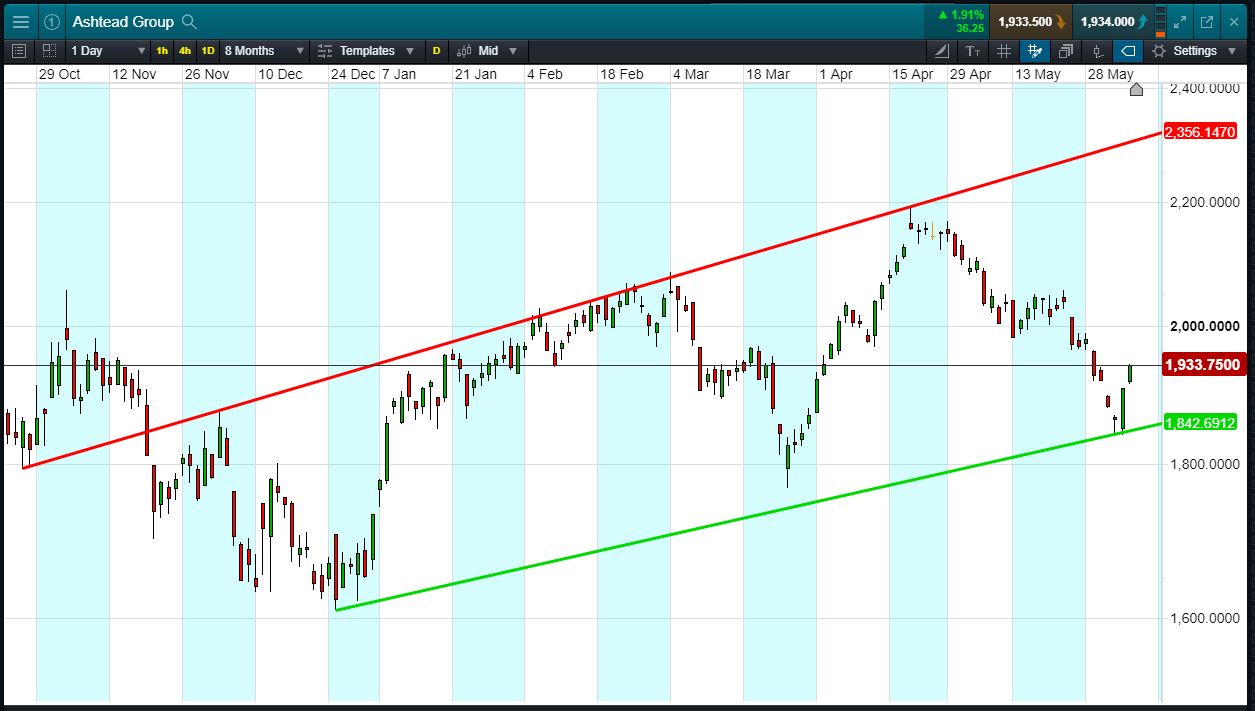Click the 4 Mar date label
The width and height of the screenshot is (1255, 711).
pyautogui.click(x=691, y=74)
